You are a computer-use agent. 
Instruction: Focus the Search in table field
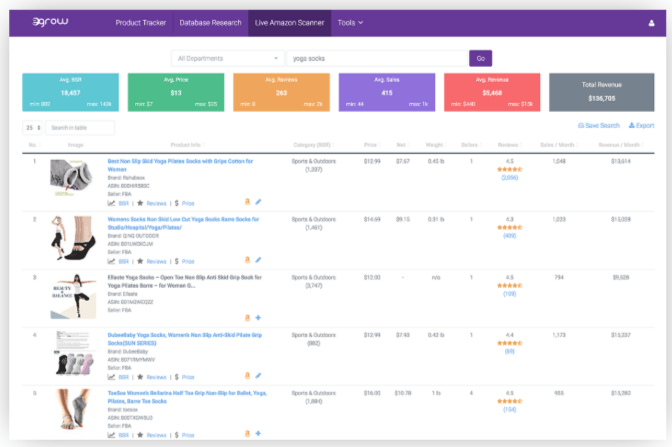tap(80, 128)
